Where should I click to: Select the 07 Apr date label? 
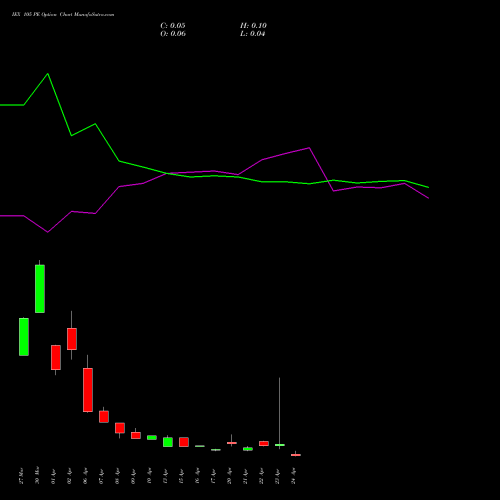(x=101, y=477)
